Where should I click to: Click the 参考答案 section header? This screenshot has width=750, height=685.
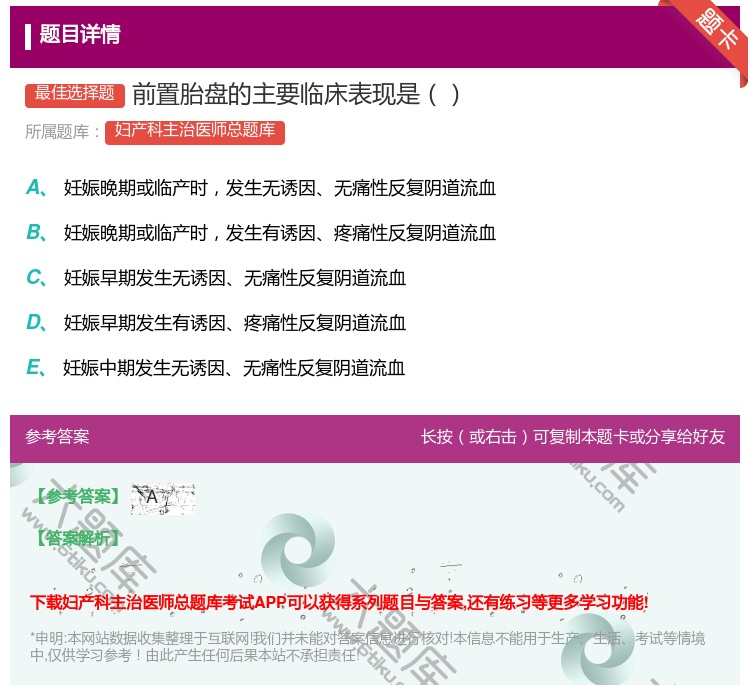coord(57,437)
